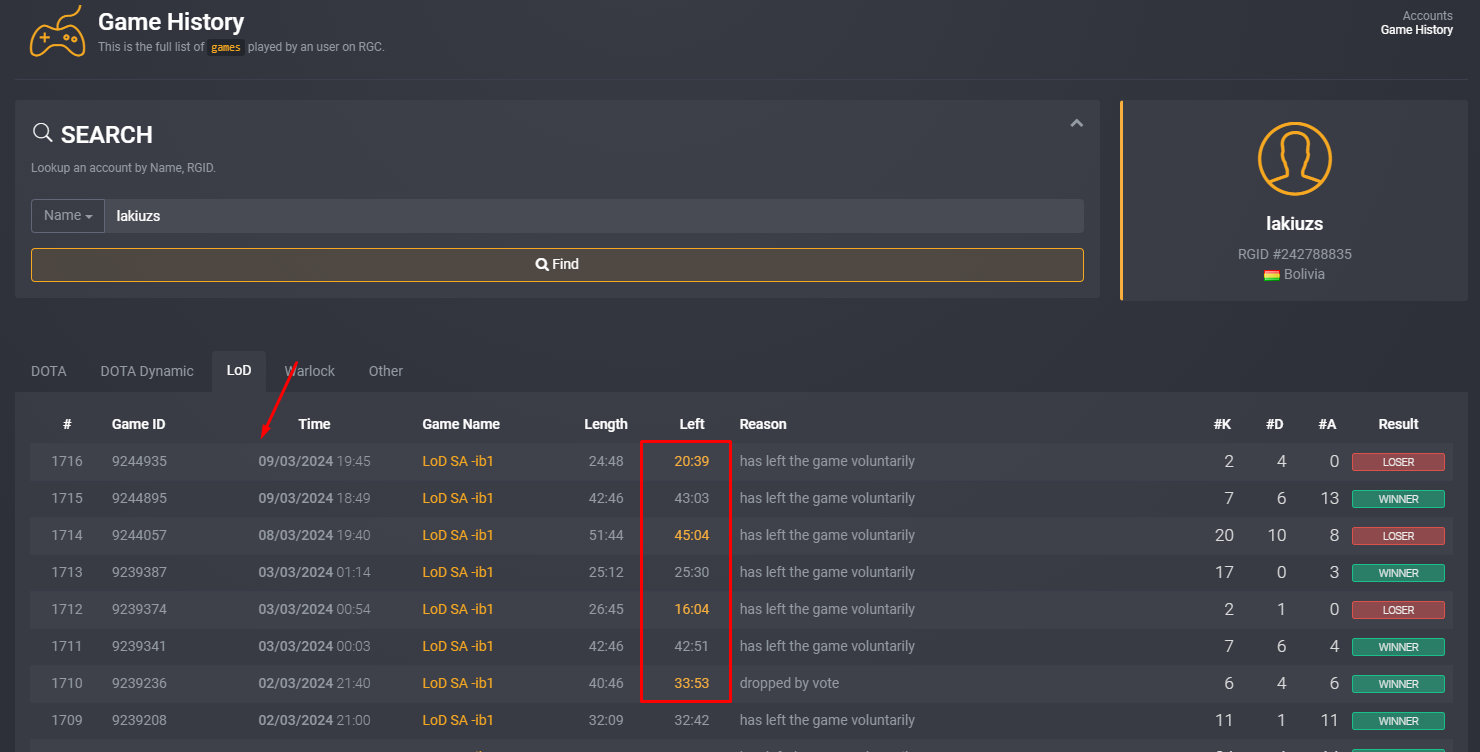Open LoD SA -ib1 link for game 9244935
This screenshot has width=1480, height=752.
(x=458, y=461)
